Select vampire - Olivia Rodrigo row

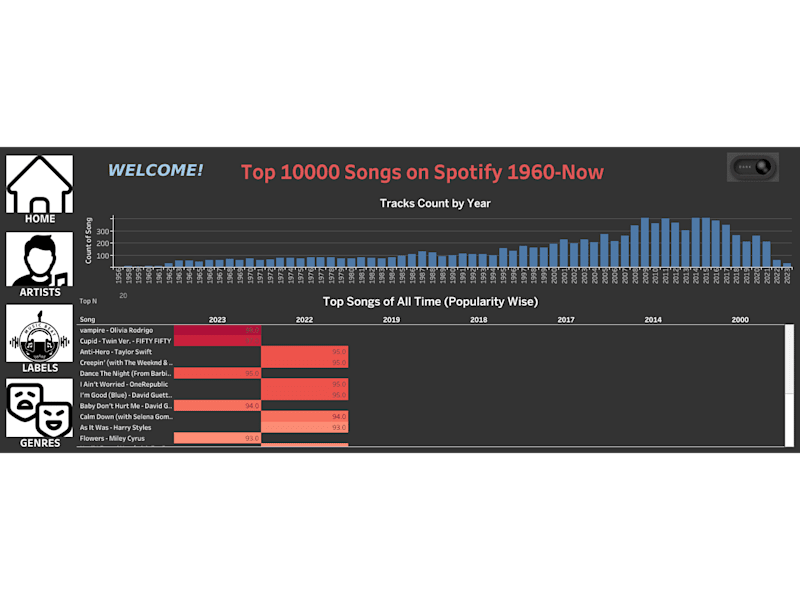pyautogui.click(x=116, y=330)
